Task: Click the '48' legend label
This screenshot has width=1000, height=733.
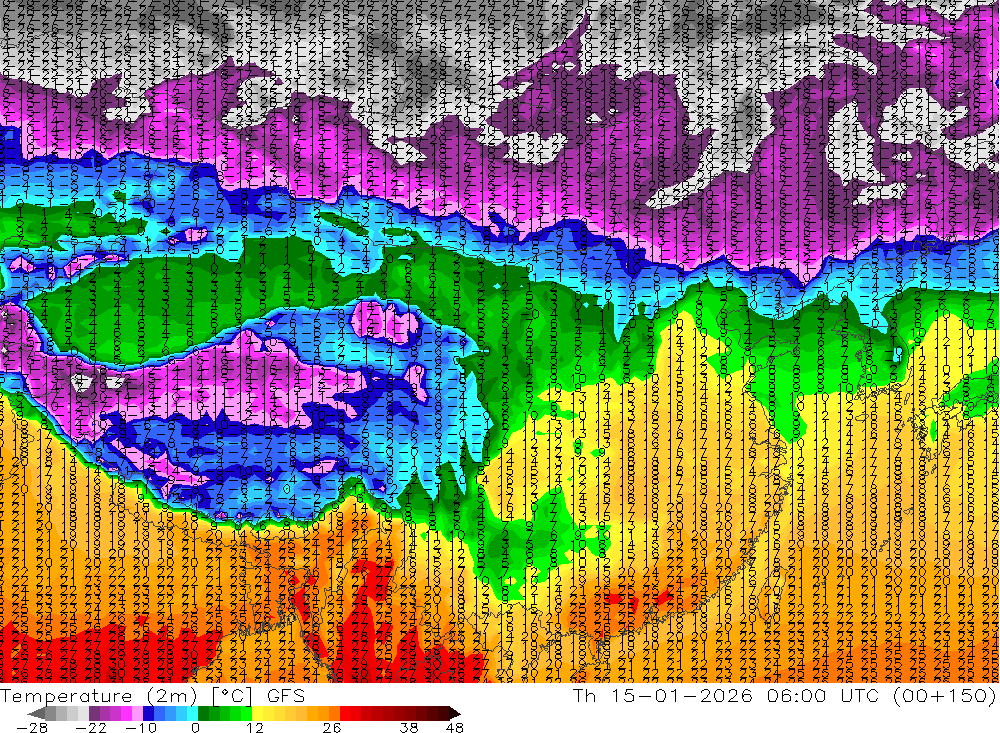Action: (x=455, y=727)
